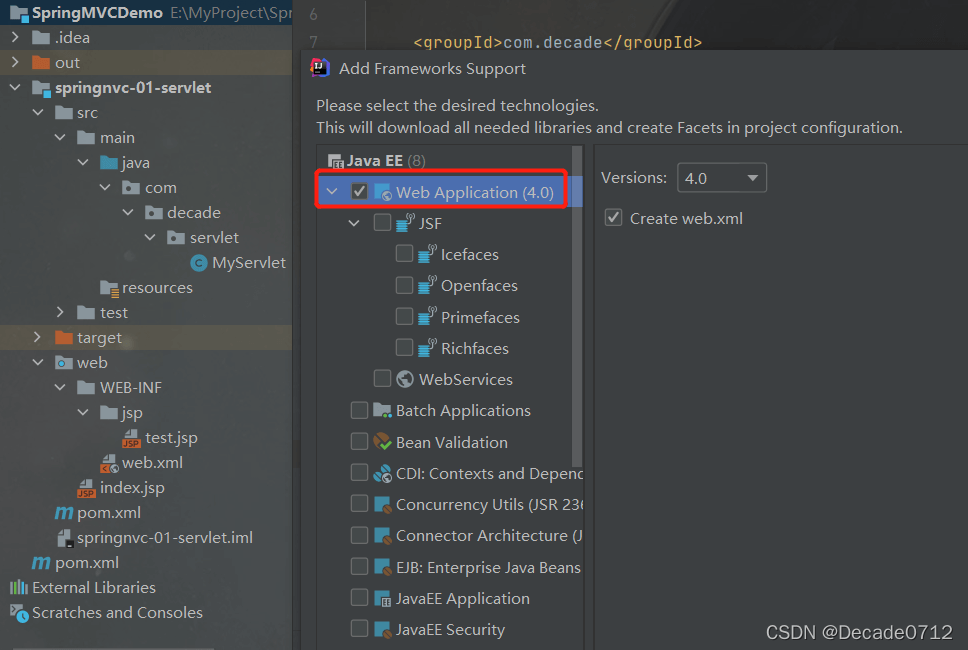Select the Bean Validation checkbox
Viewport: 968px width, 650px height.
(x=359, y=441)
